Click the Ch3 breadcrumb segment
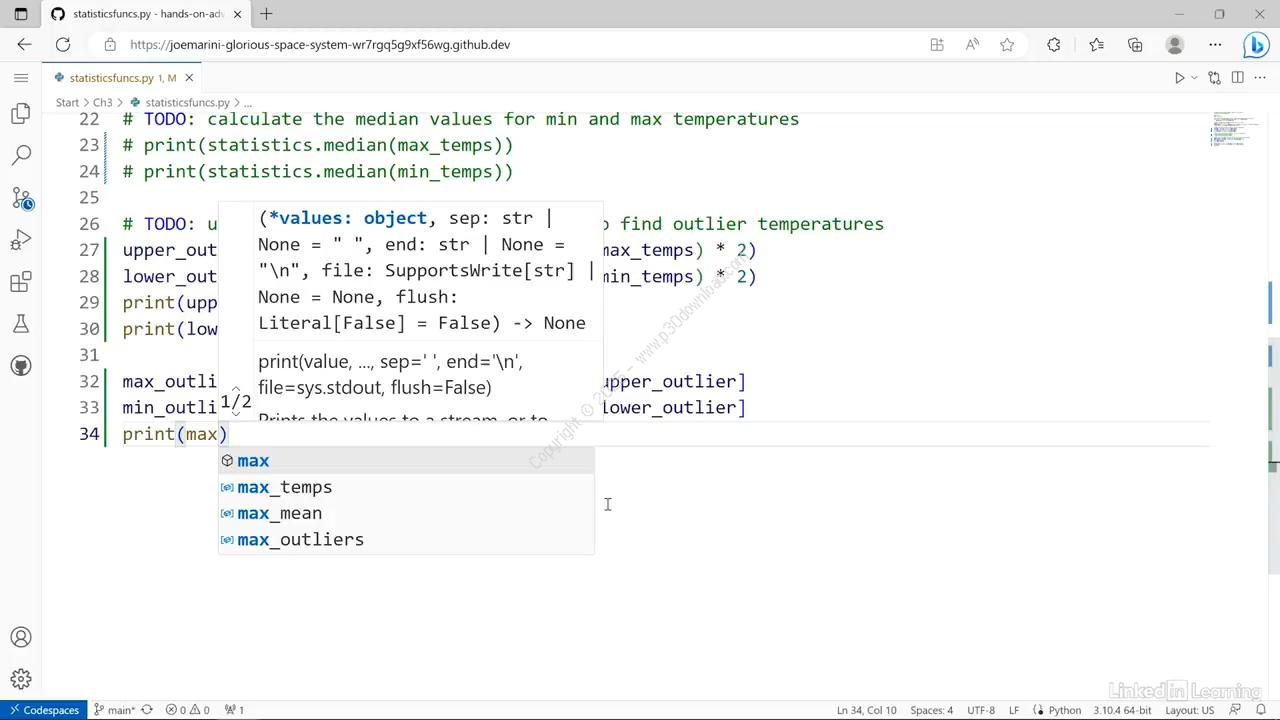Viewport: 1280px width, 720px height. (x=103, y=102)
